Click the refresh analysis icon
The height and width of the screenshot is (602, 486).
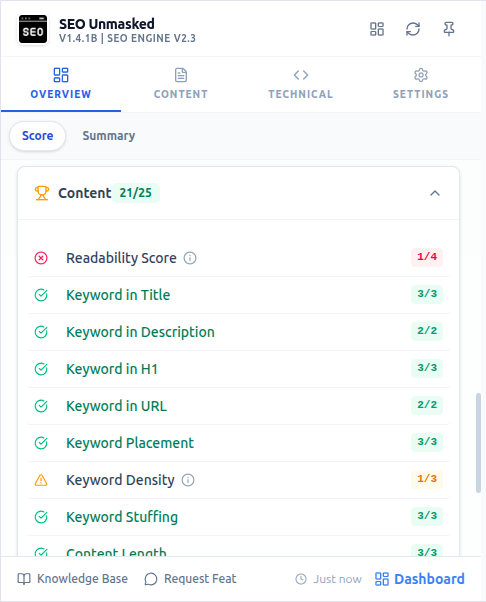[413, 29]
